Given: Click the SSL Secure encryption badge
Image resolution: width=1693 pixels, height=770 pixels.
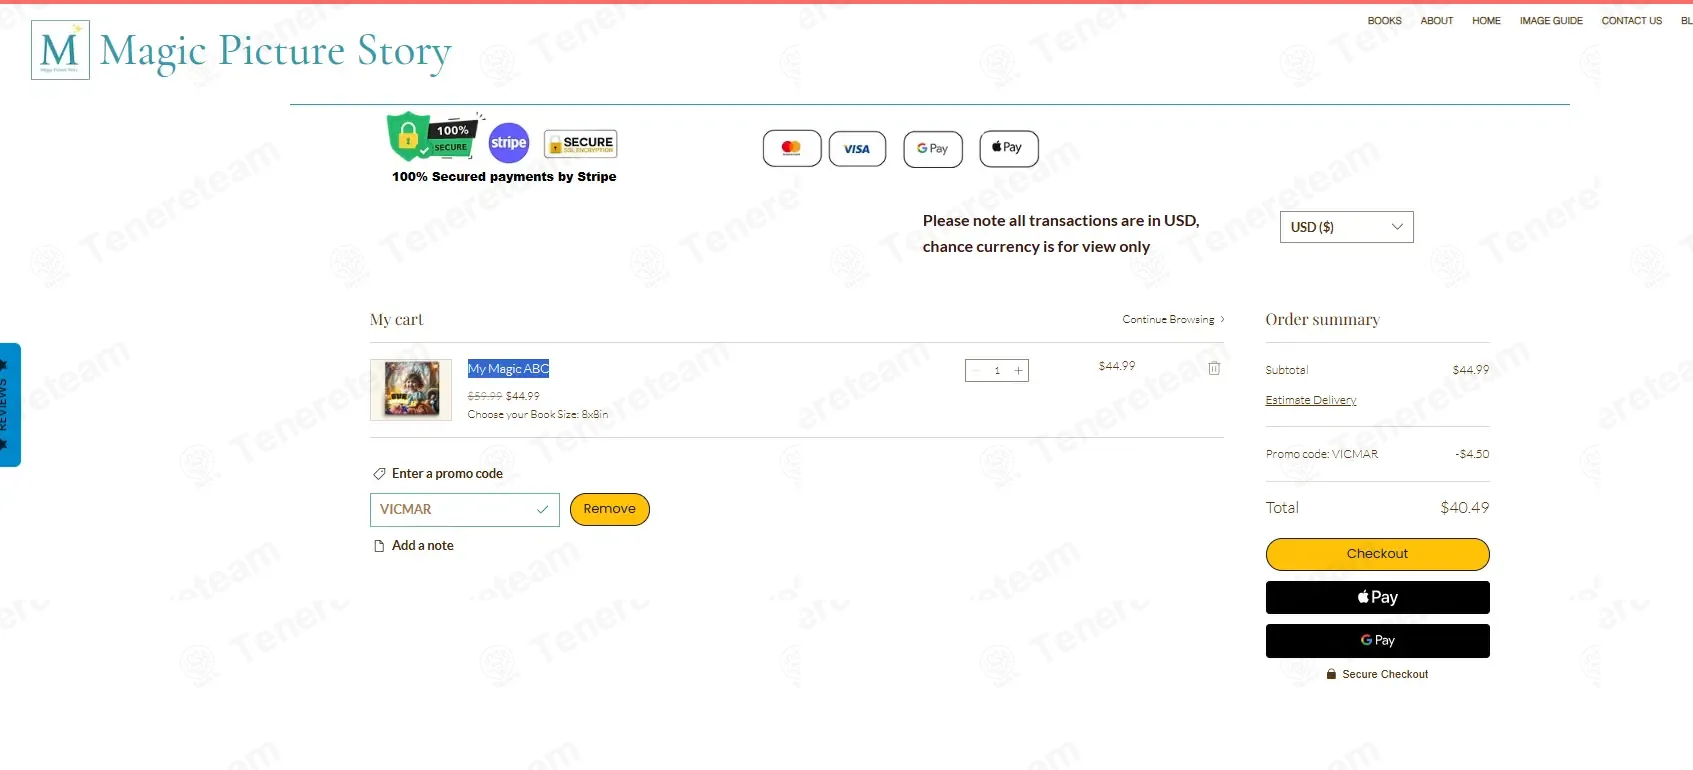Looking at the screenshot, I should click(580, 144).
